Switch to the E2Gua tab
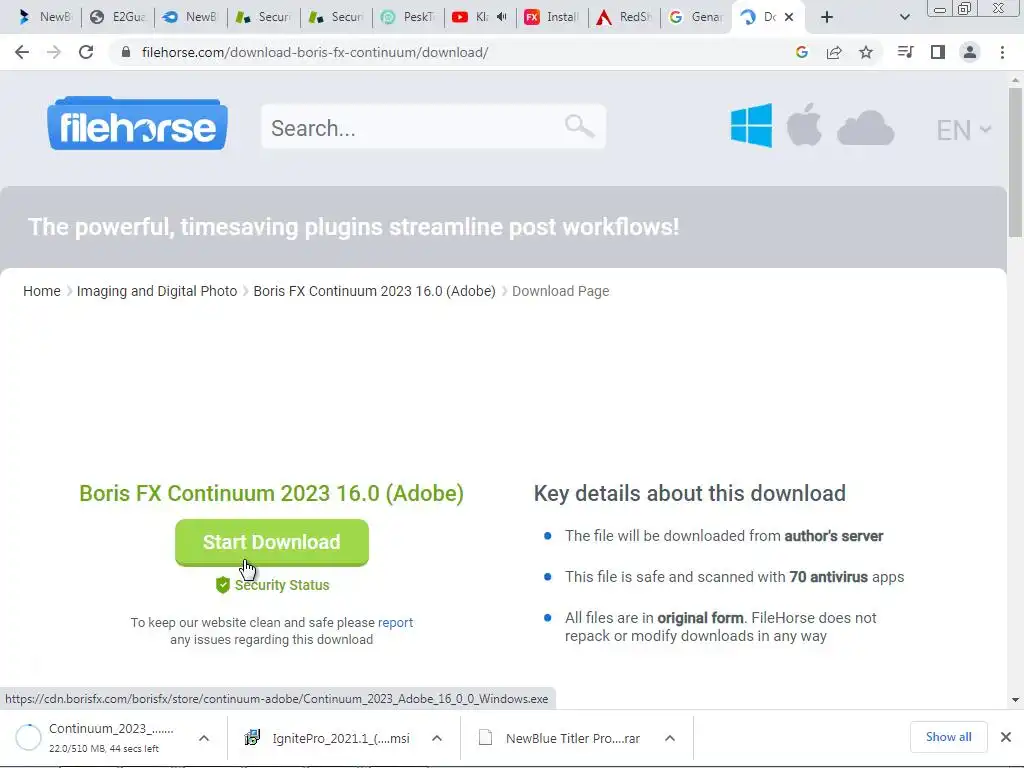 point(118,17)
